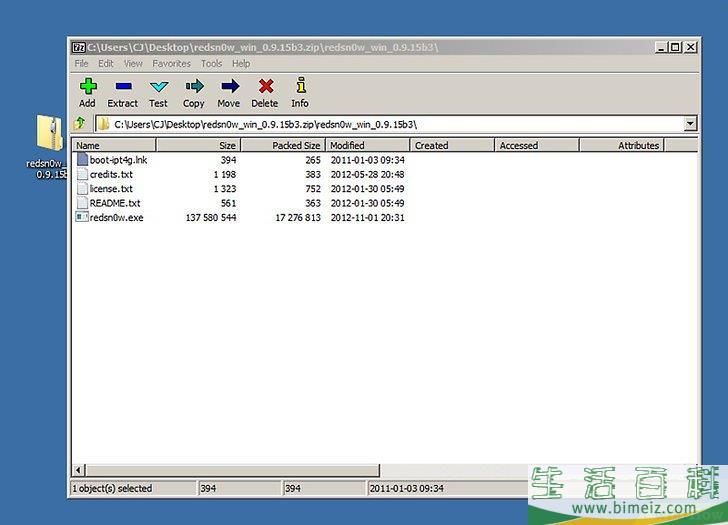
Task: Select the license.txt file name
Action: pyautogui.click(x=111, y=188)
